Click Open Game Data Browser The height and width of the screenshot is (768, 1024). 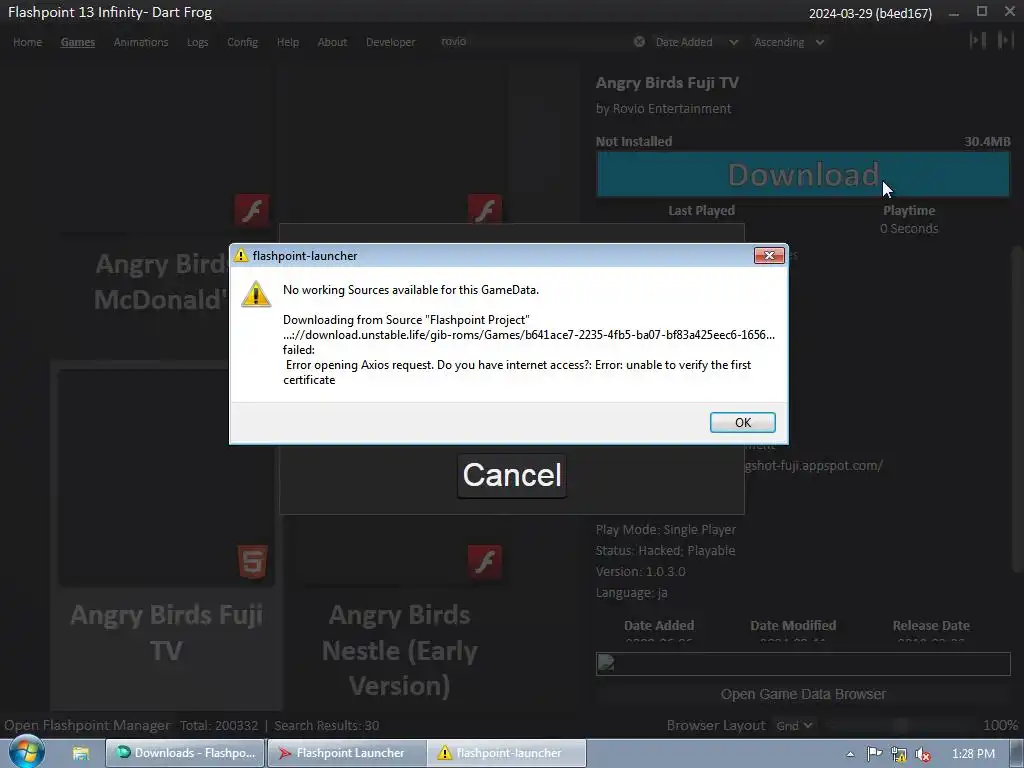pyautogui.click(x=803, y=694)
